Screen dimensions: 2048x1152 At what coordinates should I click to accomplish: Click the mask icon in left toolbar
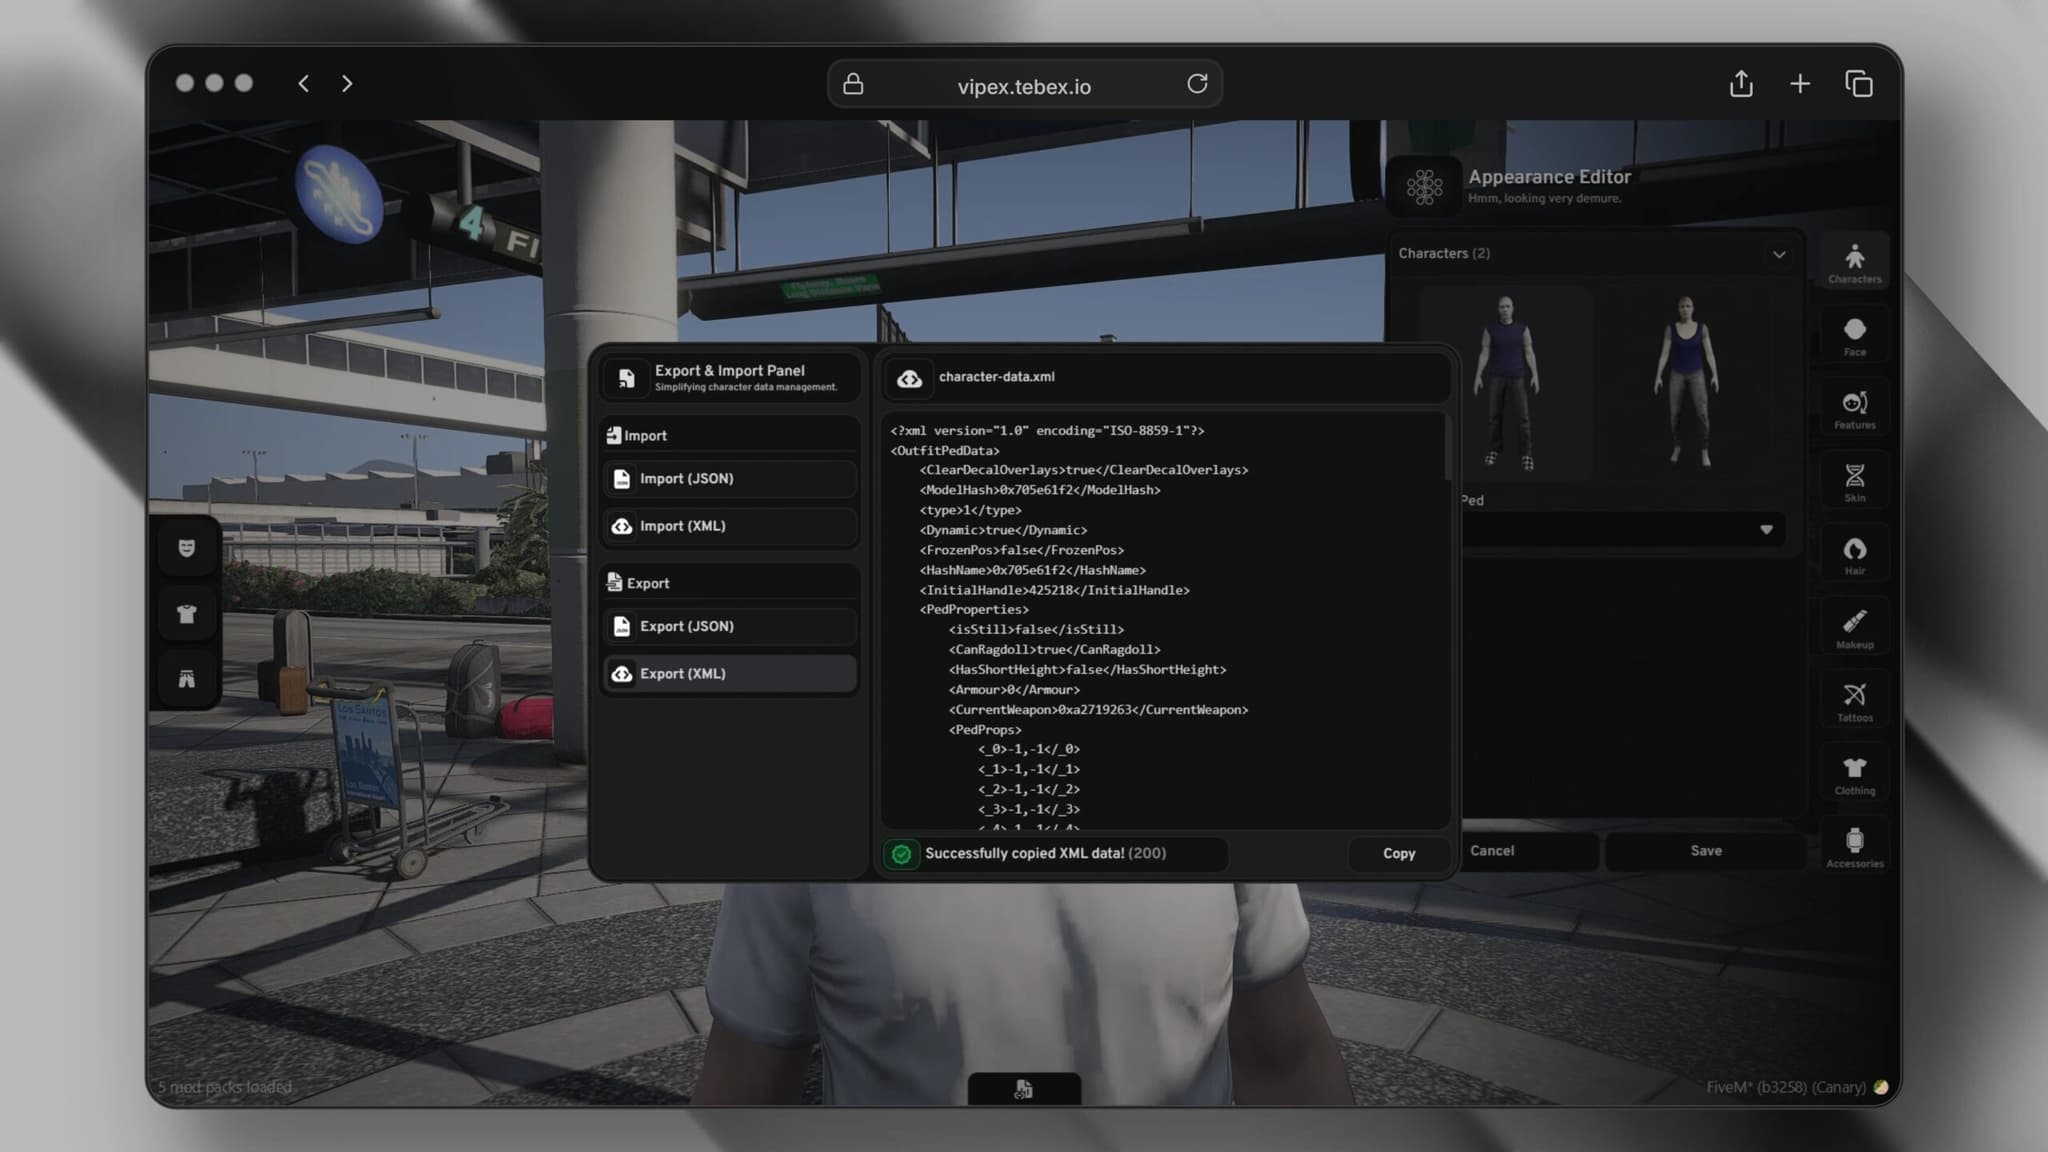coord(186,549)
